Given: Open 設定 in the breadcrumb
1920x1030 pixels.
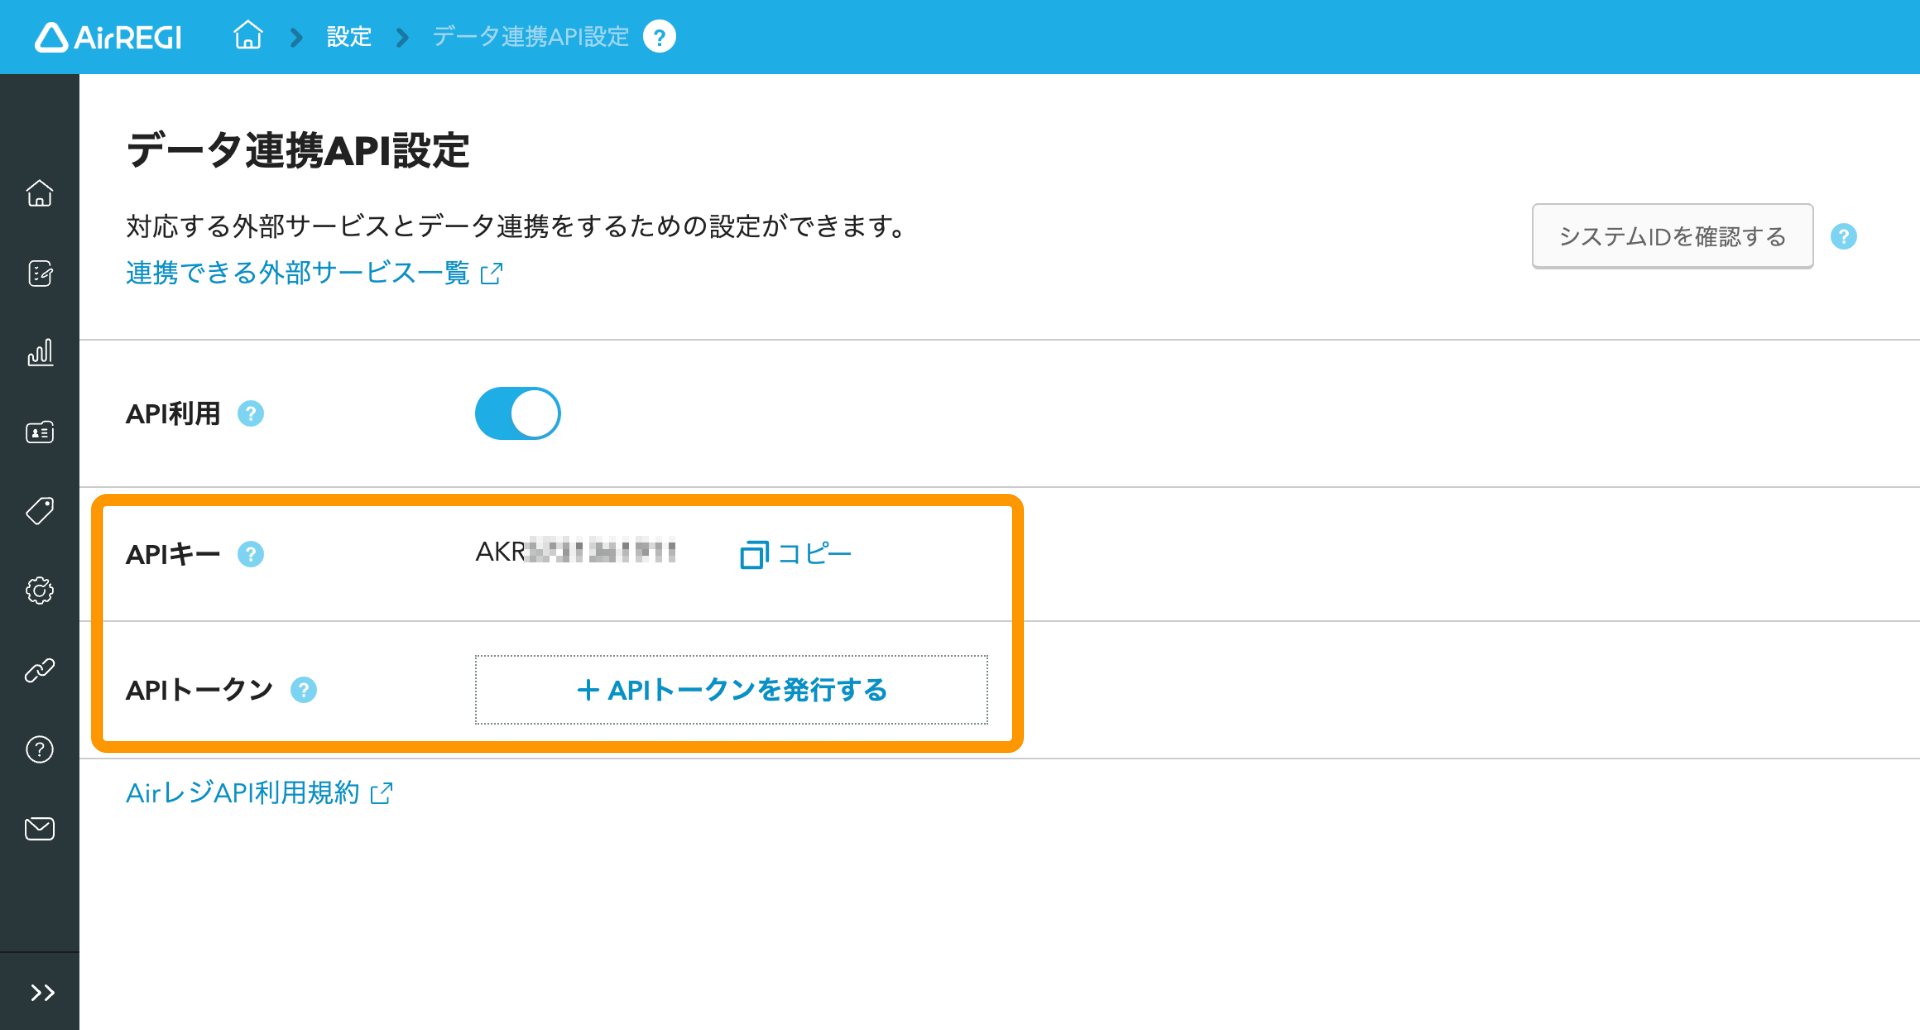Looking at the screenshot, I should [349, 37].
